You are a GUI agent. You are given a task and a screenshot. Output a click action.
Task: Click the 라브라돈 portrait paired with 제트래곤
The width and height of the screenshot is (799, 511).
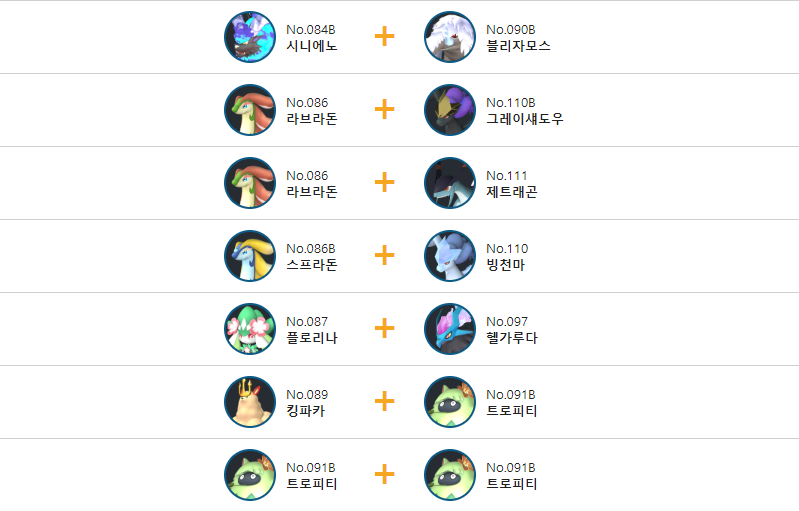click(250, 182)
